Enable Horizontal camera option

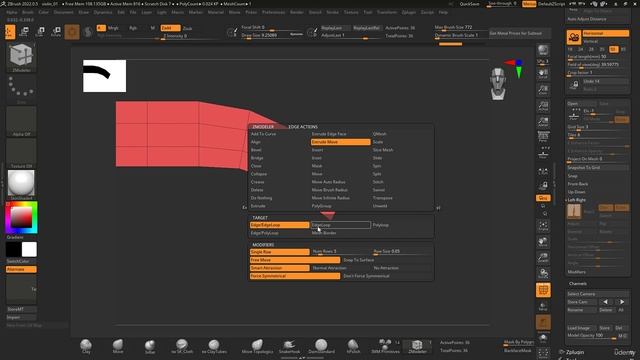click(x=605, y=33)
